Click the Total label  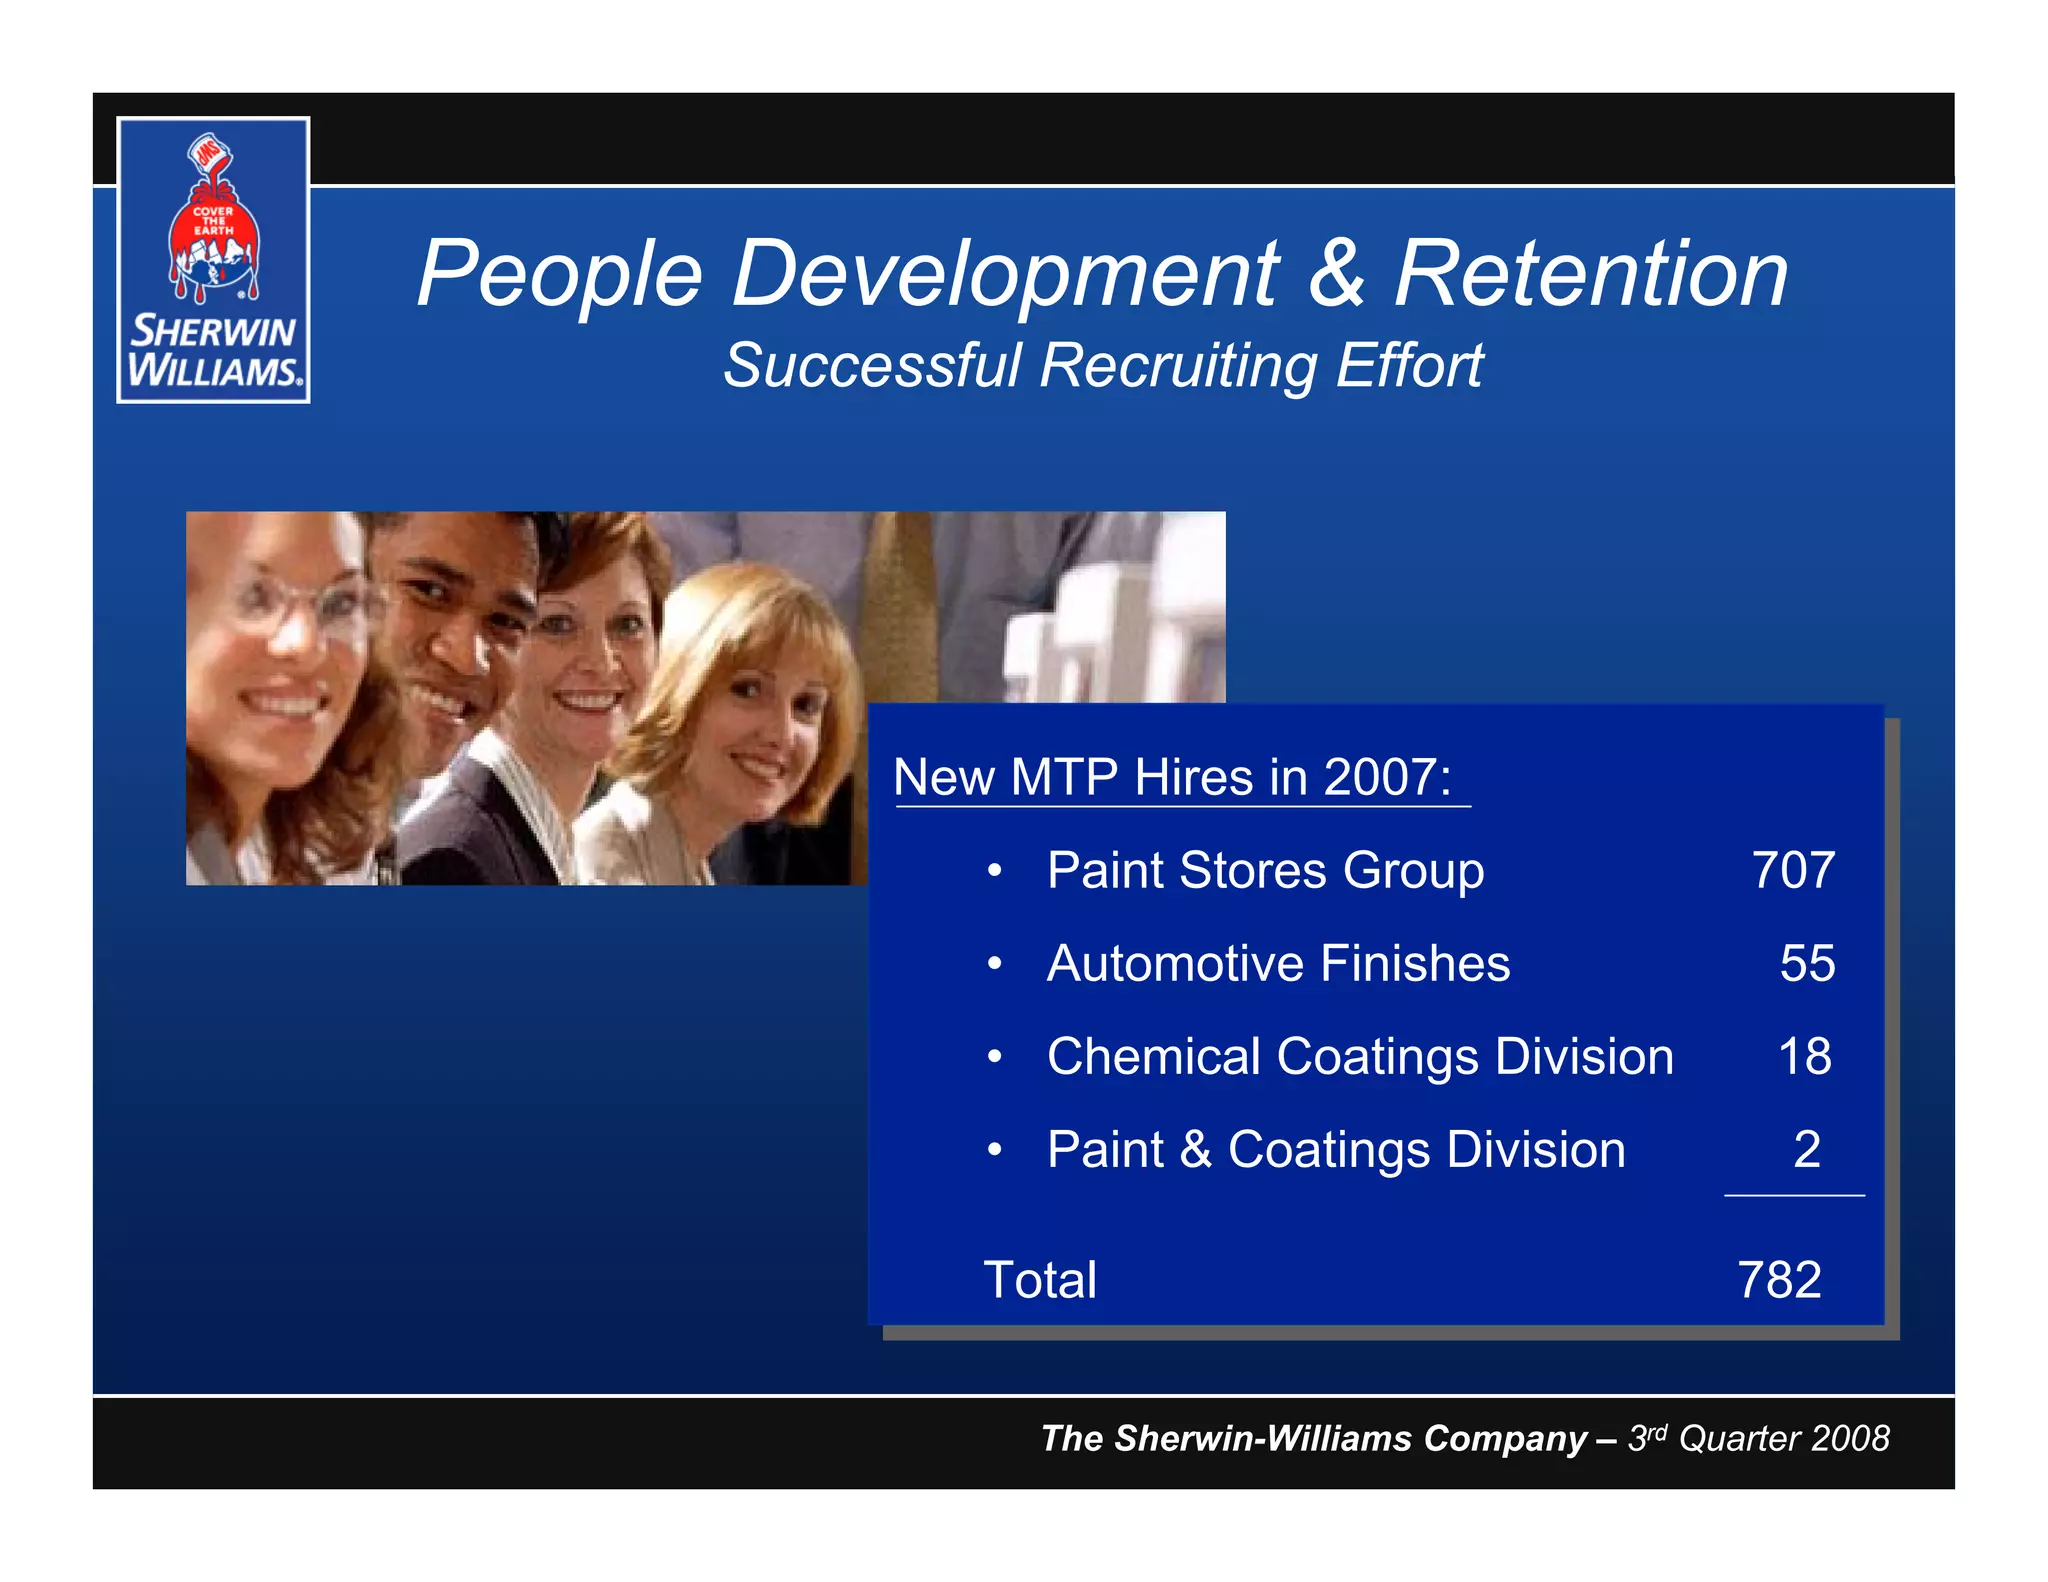[x=1040, y=1280]
